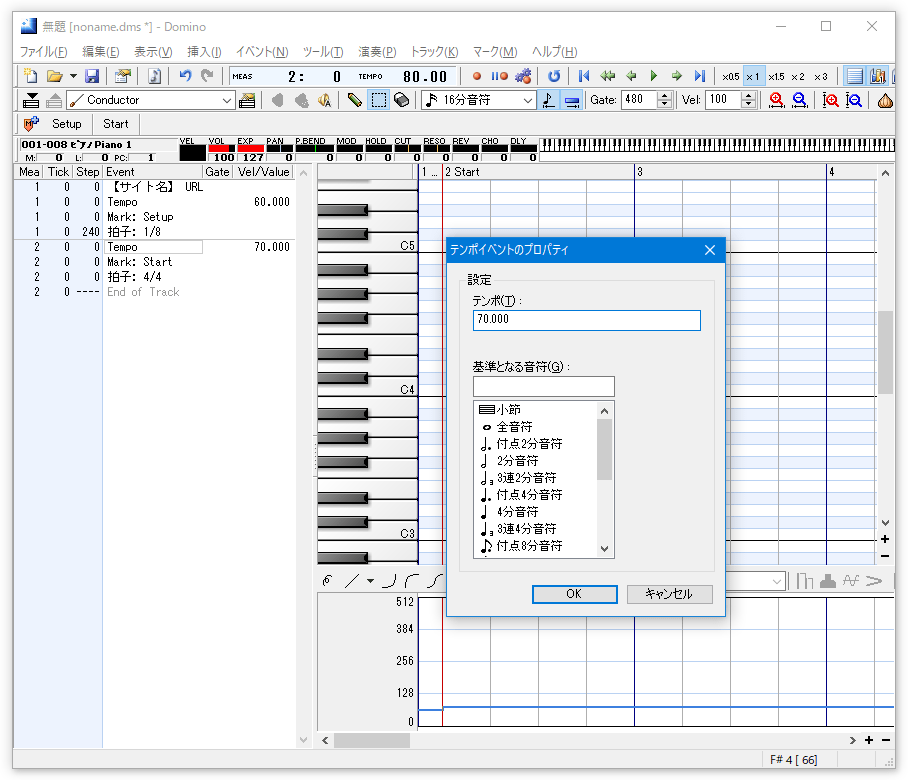This screenshot has width=908, height=780.
Task: Open the 16分音符 quantize dropdown
Action: [x=528, y=100]
